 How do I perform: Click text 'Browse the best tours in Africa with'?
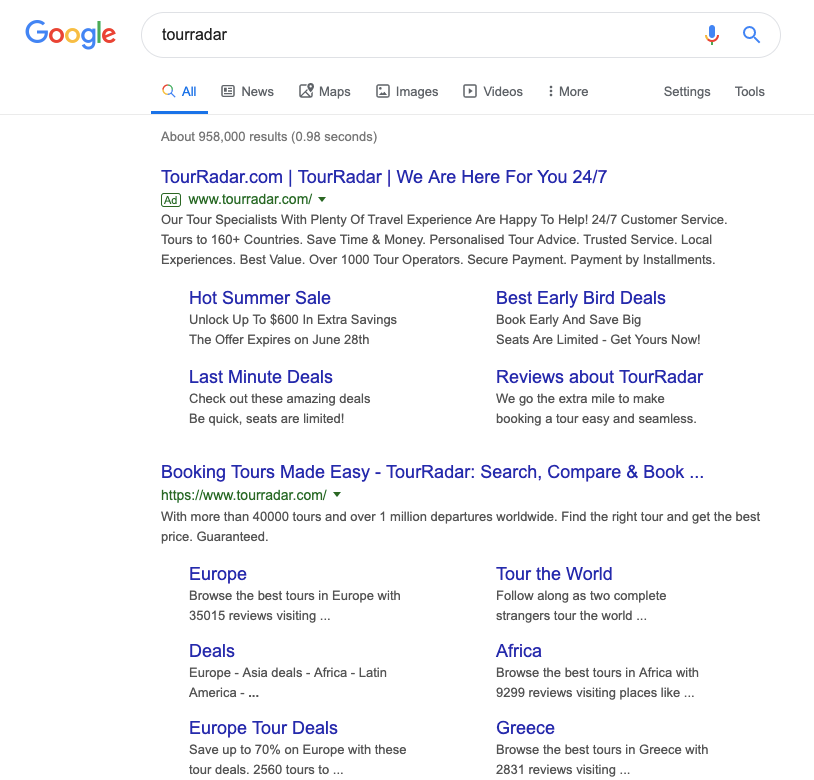point(597,673)
